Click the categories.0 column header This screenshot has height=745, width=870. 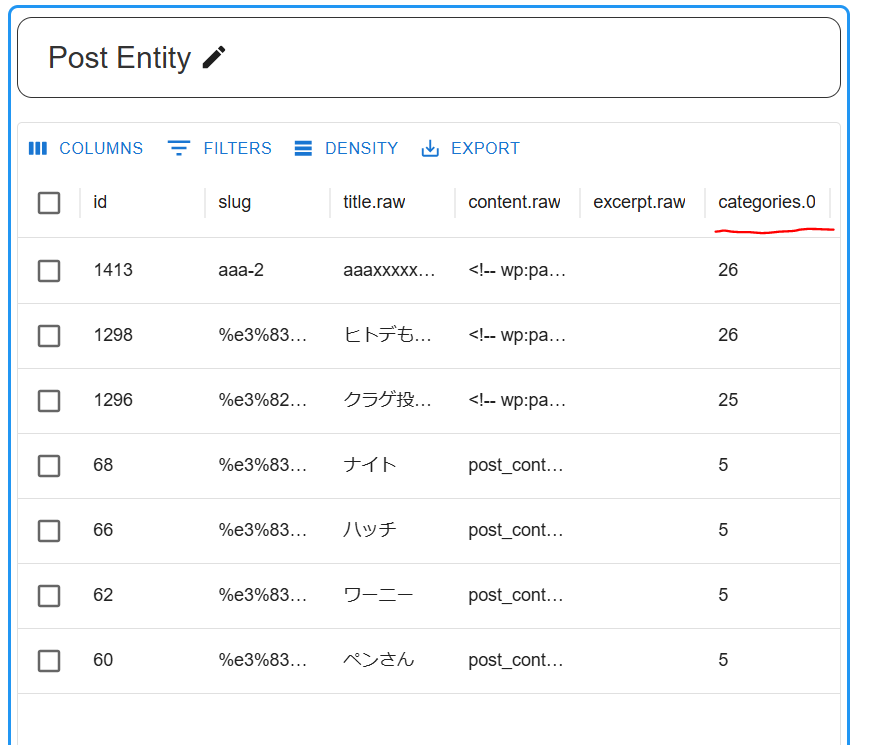[767, 202]
